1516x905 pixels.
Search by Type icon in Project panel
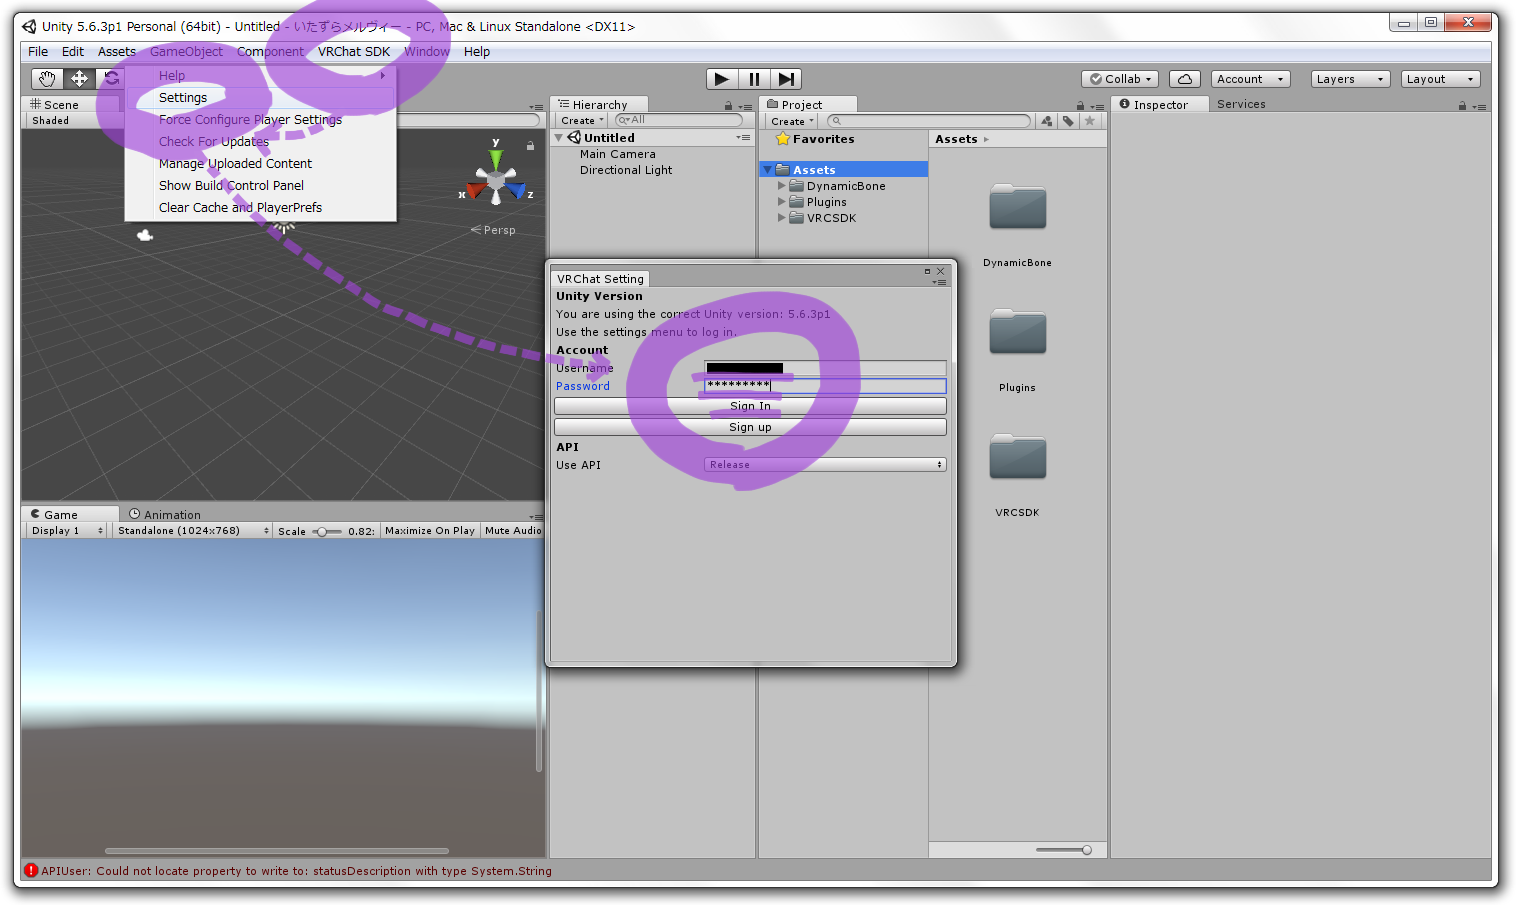(1046, 121)
